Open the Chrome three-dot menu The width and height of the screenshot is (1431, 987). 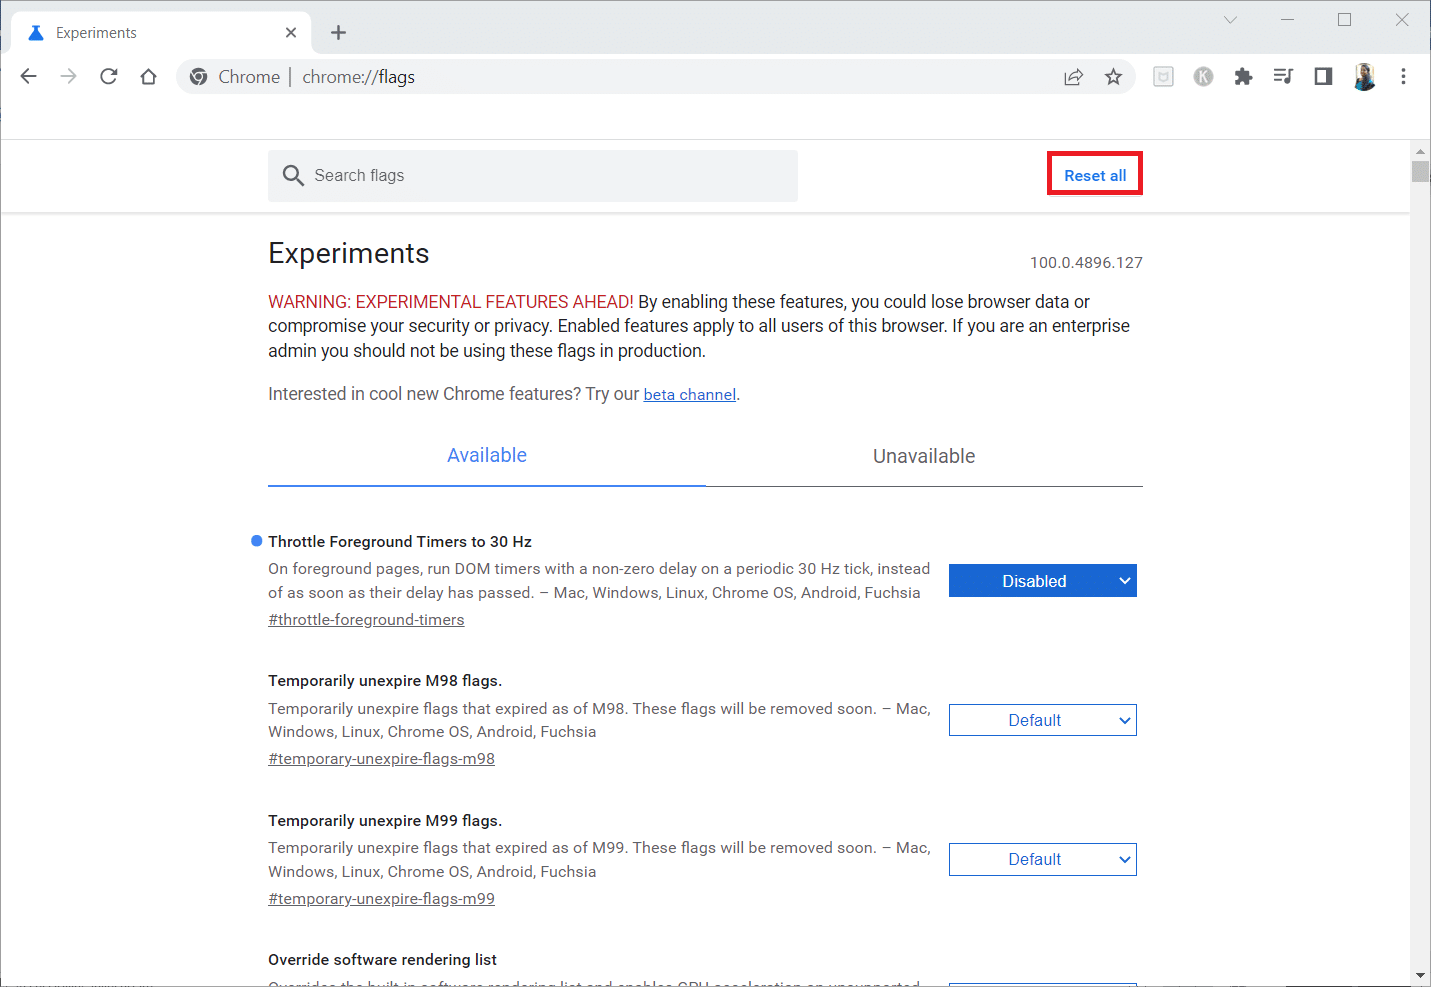coord(1404,77)
